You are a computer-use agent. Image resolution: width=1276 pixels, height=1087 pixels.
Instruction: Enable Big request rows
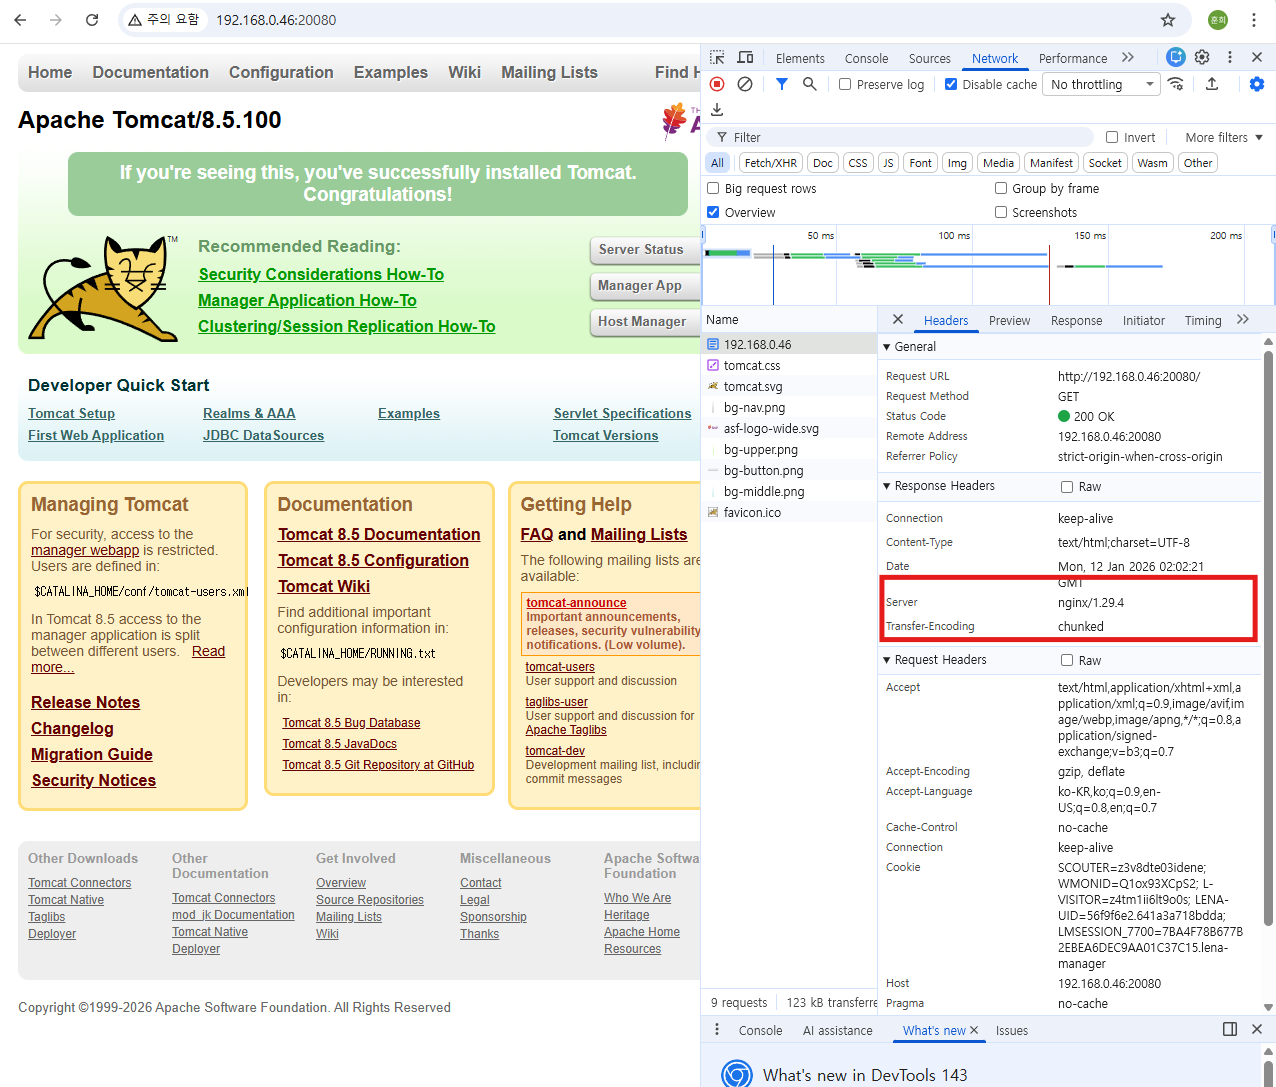point(713,188)
